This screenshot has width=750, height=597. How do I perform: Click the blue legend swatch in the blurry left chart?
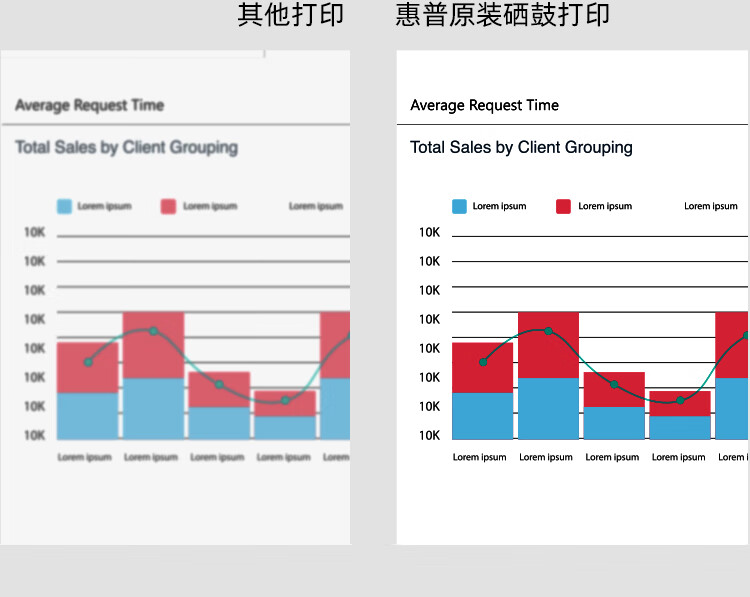coord(64,206)
